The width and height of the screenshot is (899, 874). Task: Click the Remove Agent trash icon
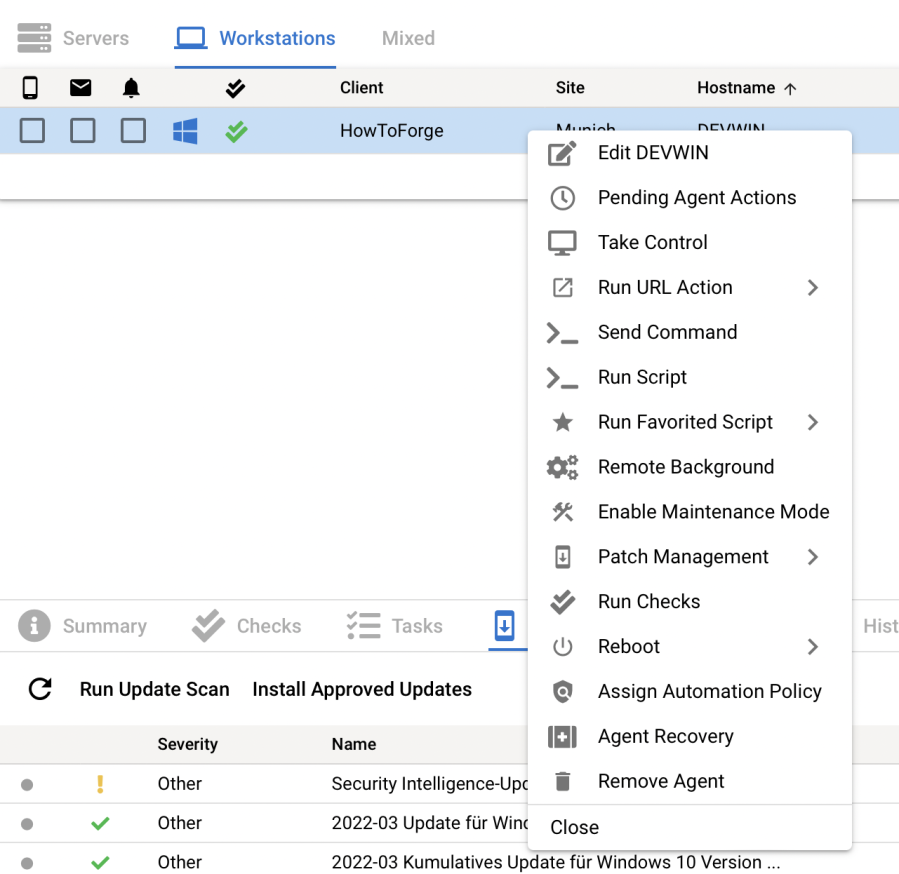coord(563,782)
